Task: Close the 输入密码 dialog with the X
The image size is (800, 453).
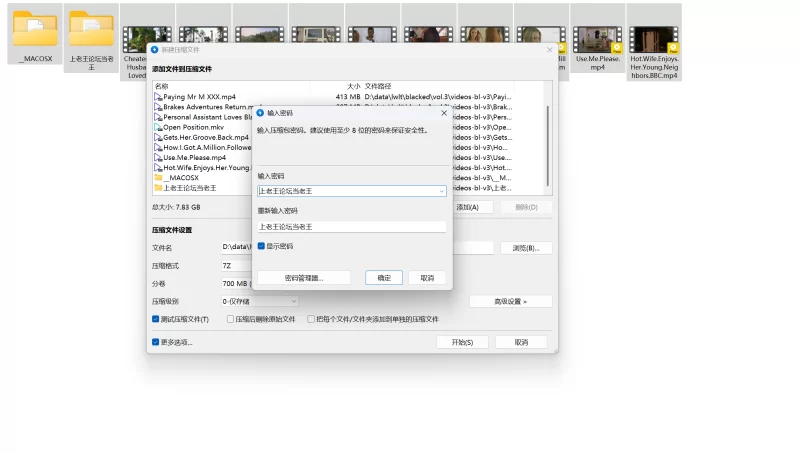Action: (x=444, y=113)
